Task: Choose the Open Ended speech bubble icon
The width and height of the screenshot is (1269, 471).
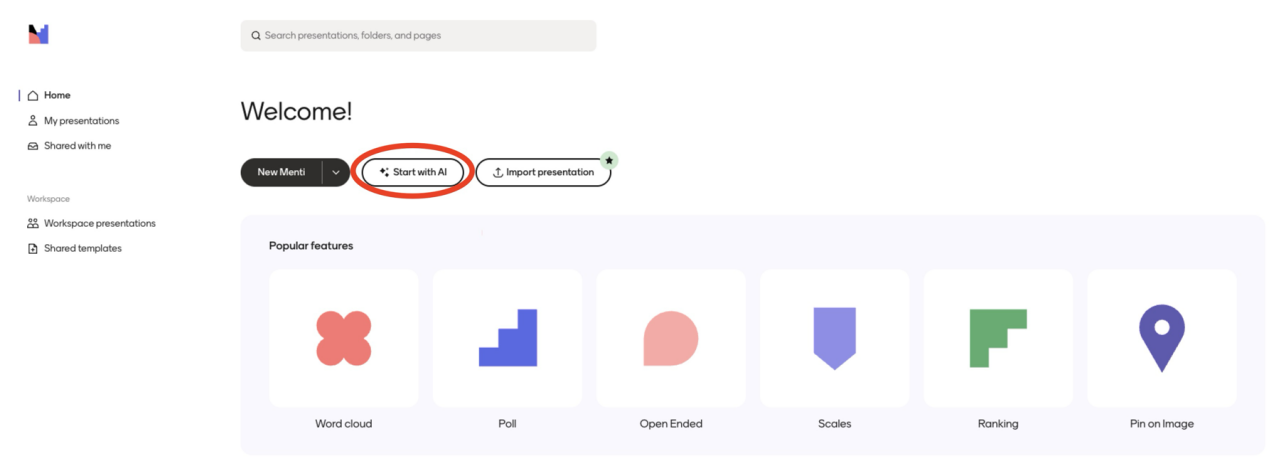Action: 671,338
